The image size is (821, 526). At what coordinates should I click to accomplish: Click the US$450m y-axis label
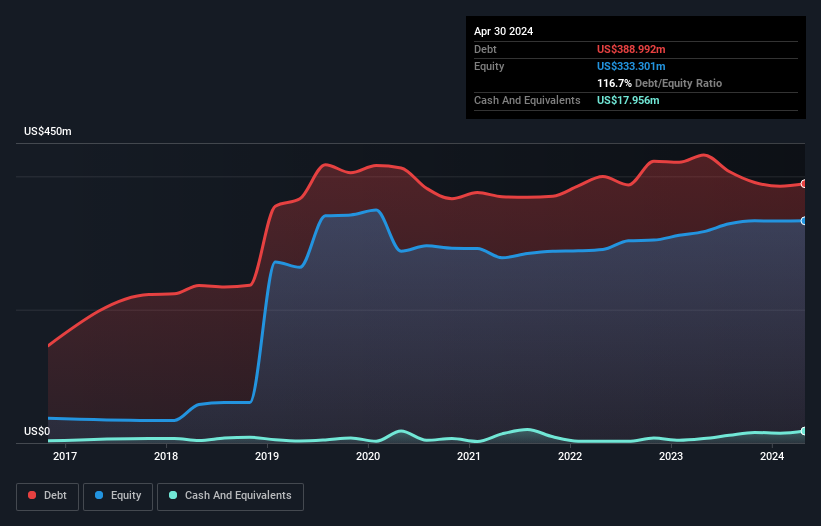(x=48, y=131)
